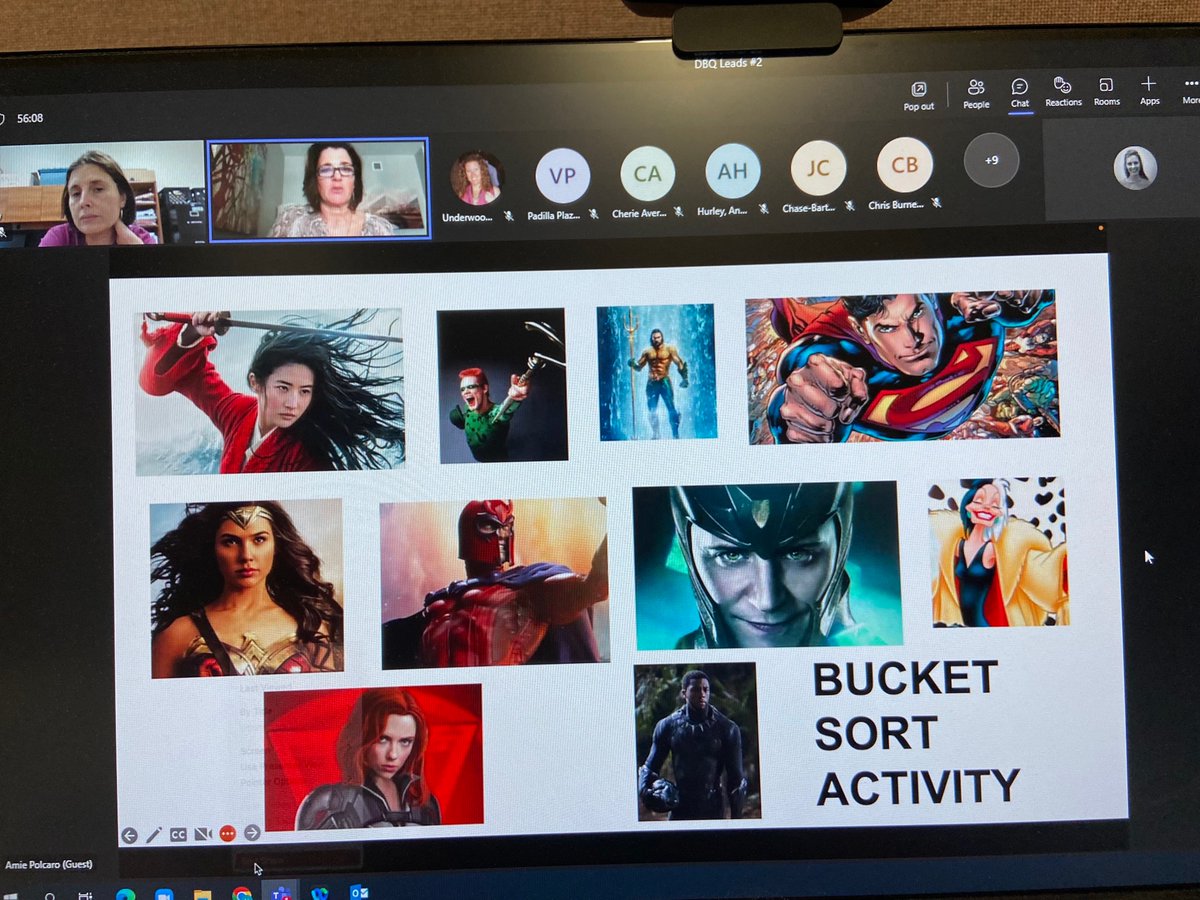Open the Chat panel

pyautogui.click(x=1019, y=93)
